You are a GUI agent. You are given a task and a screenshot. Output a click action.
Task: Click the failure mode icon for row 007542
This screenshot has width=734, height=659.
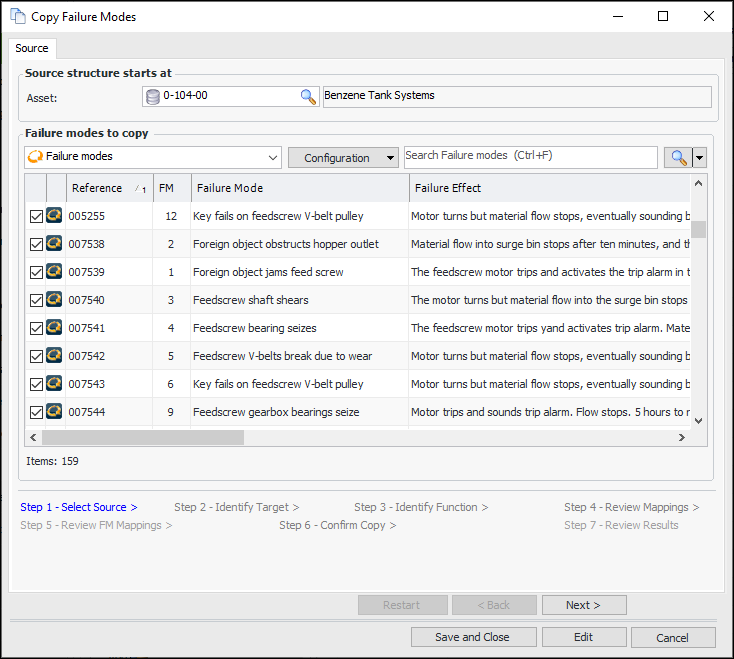point(54,356)
